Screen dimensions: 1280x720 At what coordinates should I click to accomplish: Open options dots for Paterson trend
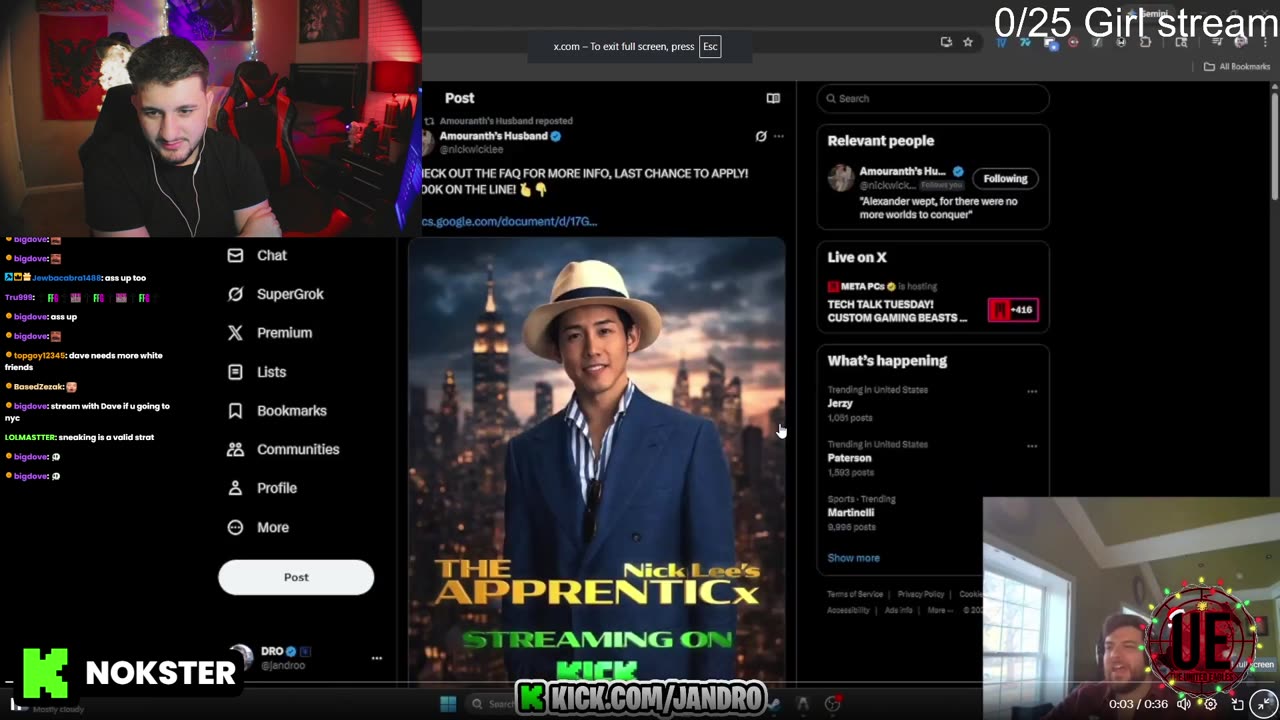coord(1032,446)
